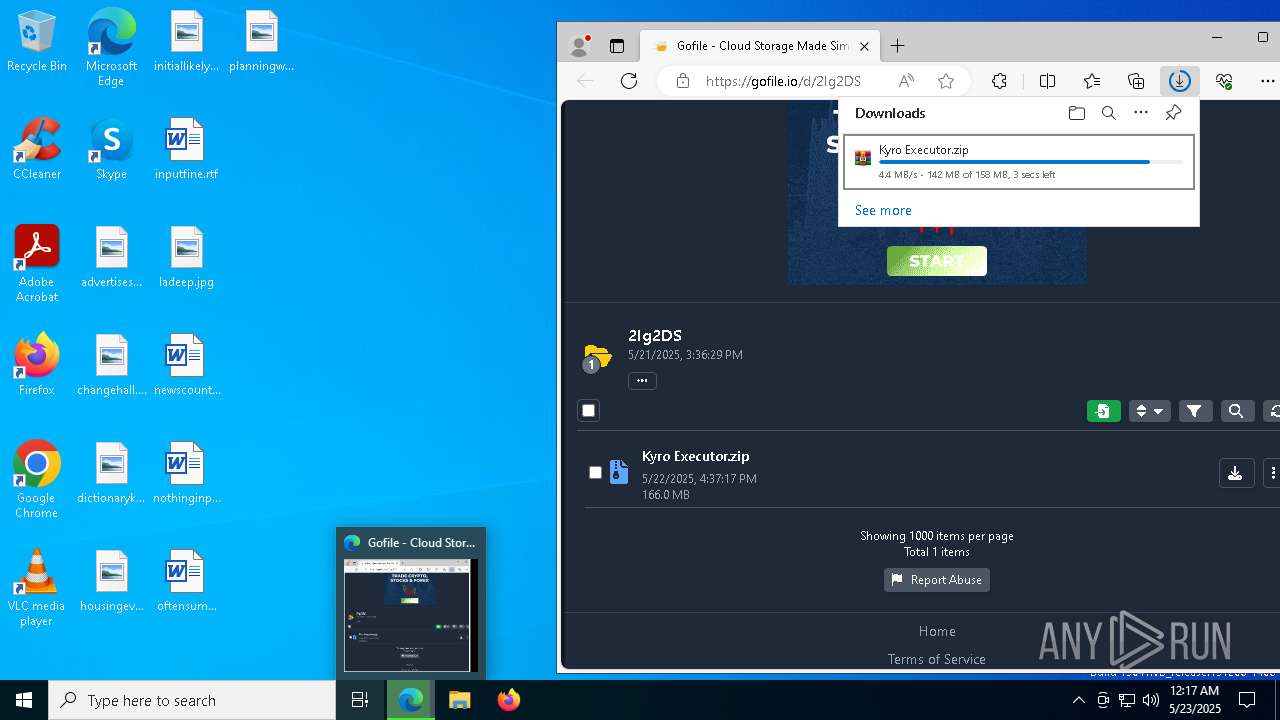
Task: Open Skype desktop shortcut
Action: pos(111,150)
